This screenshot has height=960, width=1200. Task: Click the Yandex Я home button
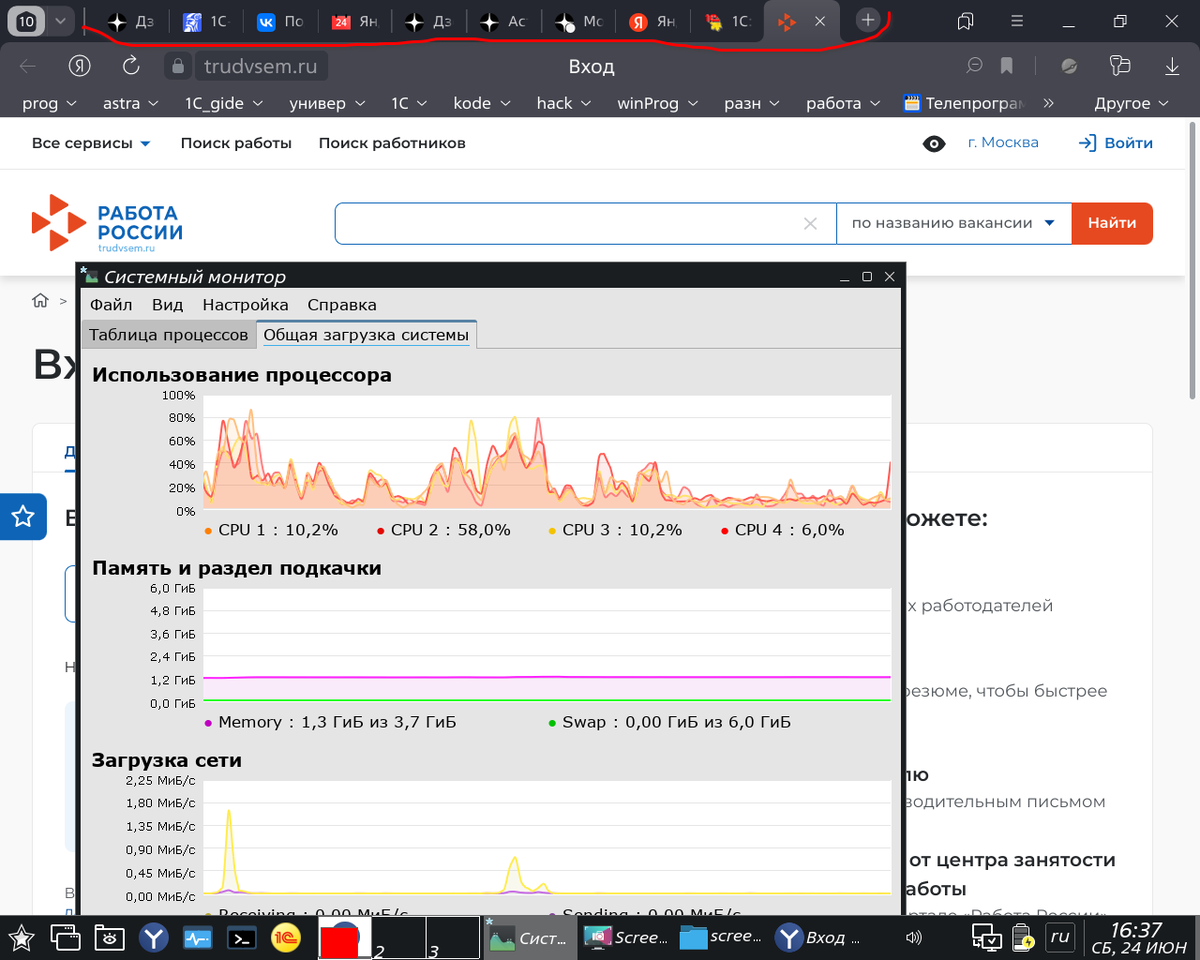[x=80, y=66]
